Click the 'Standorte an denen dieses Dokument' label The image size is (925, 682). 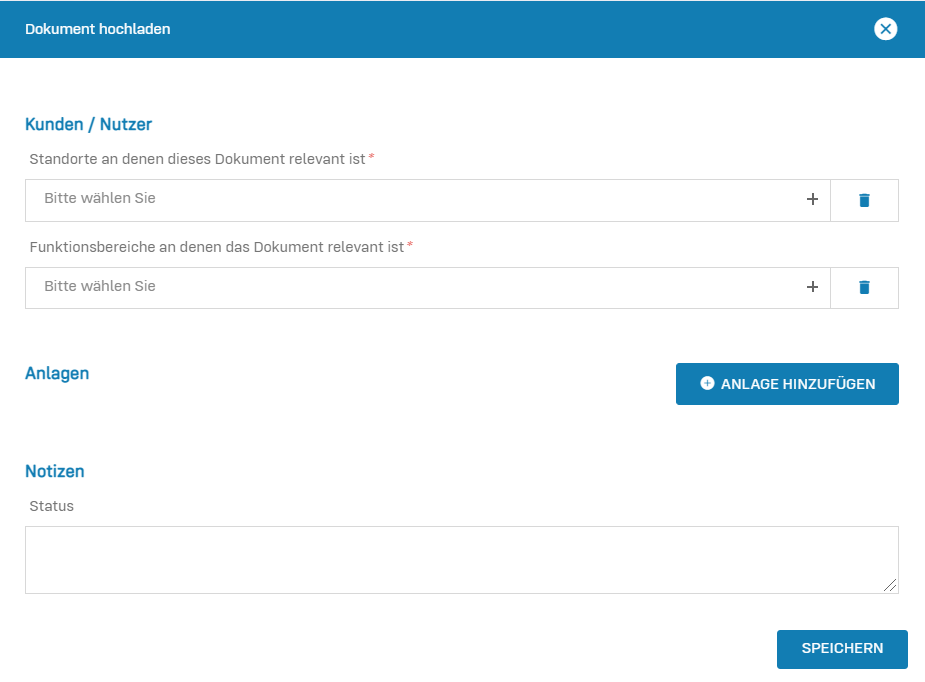click(197, 159)
